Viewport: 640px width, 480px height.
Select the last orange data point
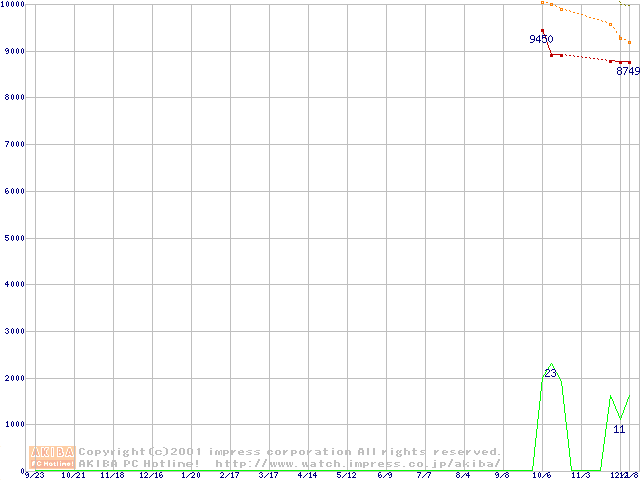[x=629, y=42]
